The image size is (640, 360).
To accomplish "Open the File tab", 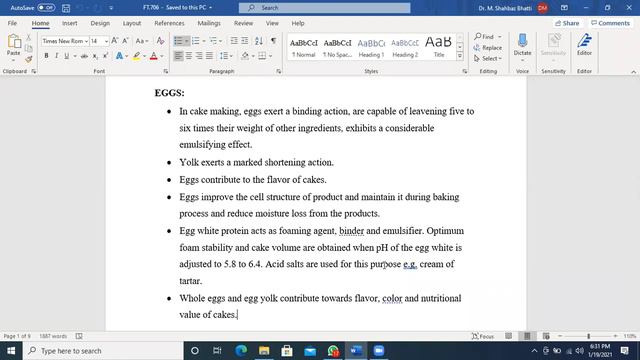I will [12, 23].
